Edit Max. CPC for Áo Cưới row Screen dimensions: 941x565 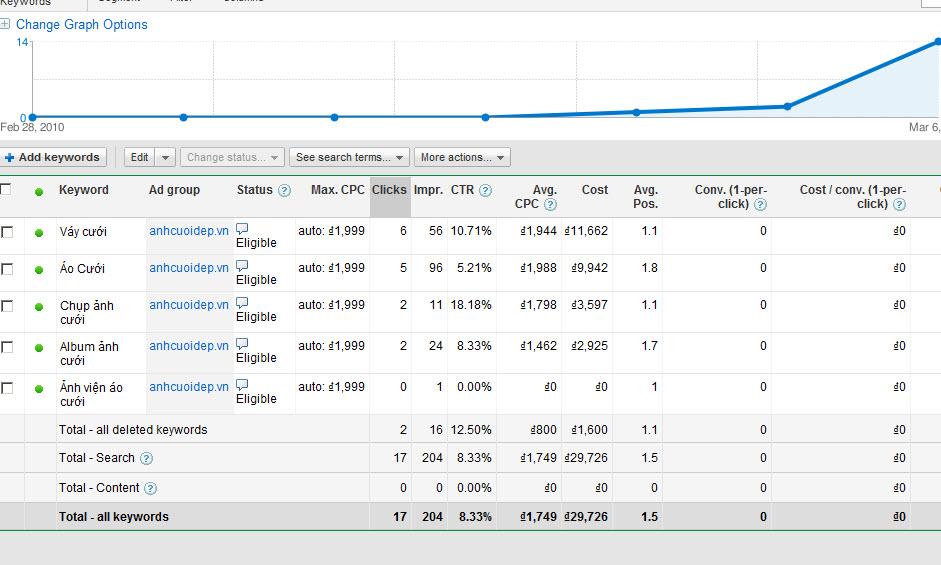pos(331,268)
